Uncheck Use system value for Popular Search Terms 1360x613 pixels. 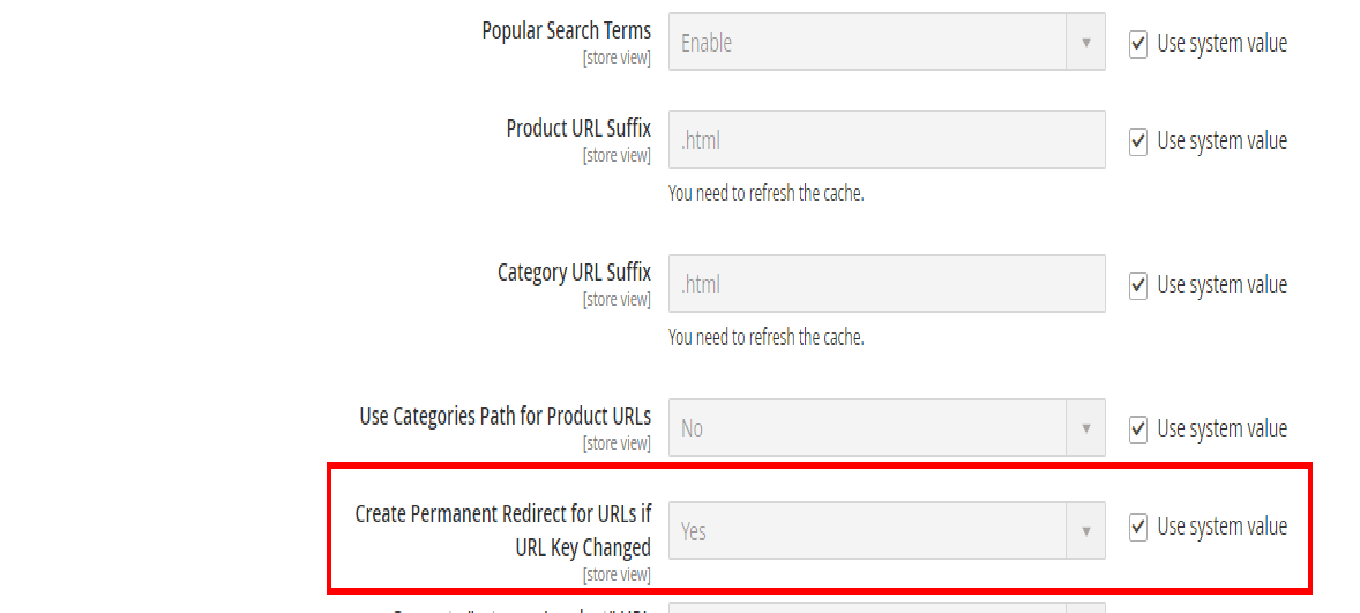tap(1138, 44)
